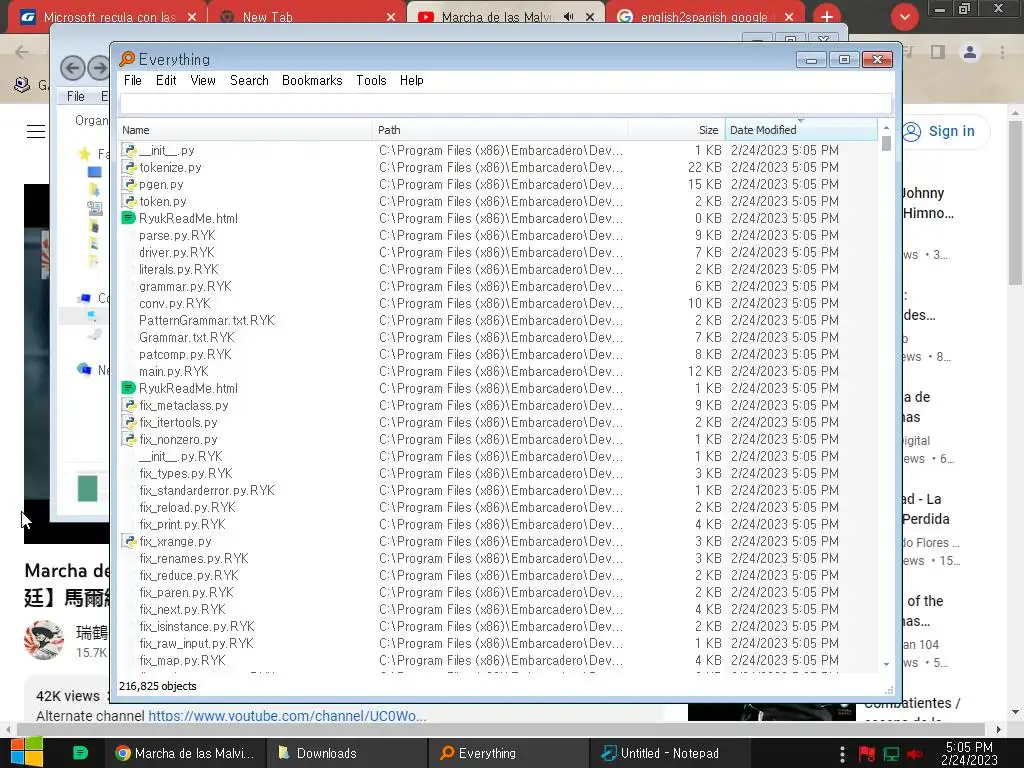This screenshot has width=1024, height=768.
Task: Click Back arrow in the Downloads explorer window
Action: point(72,68)
